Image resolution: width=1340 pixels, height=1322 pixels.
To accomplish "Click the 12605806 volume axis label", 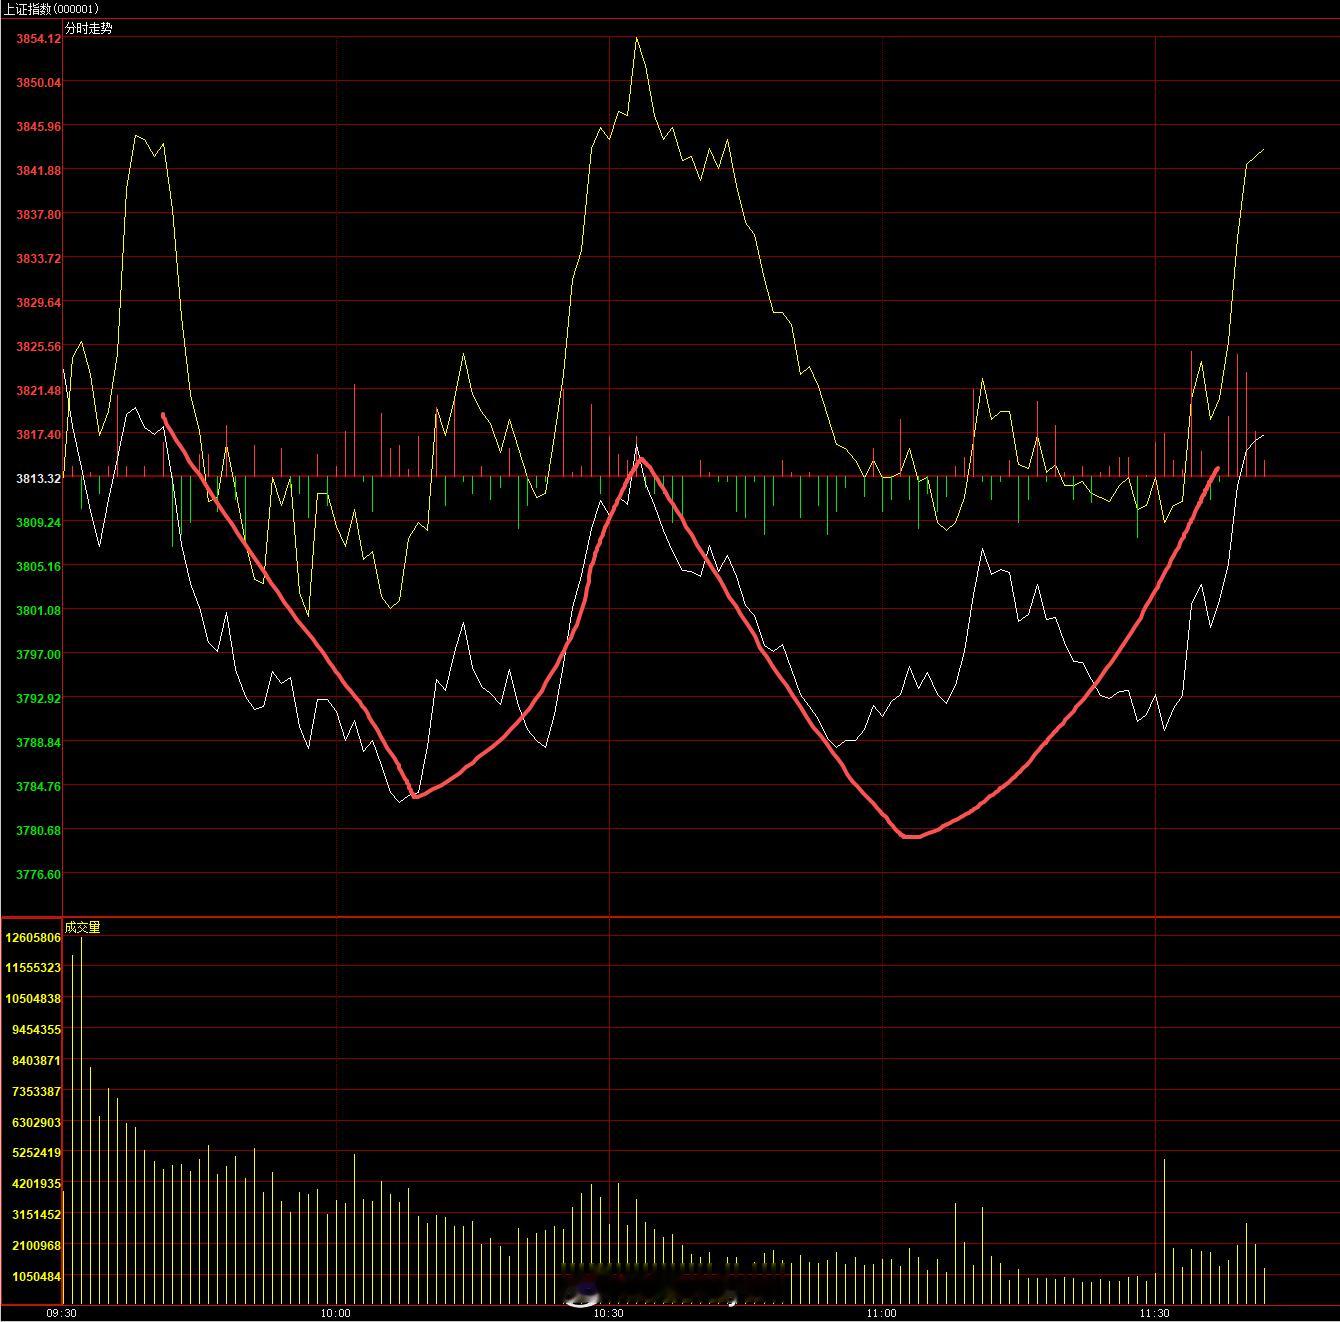I will [33, 937].
